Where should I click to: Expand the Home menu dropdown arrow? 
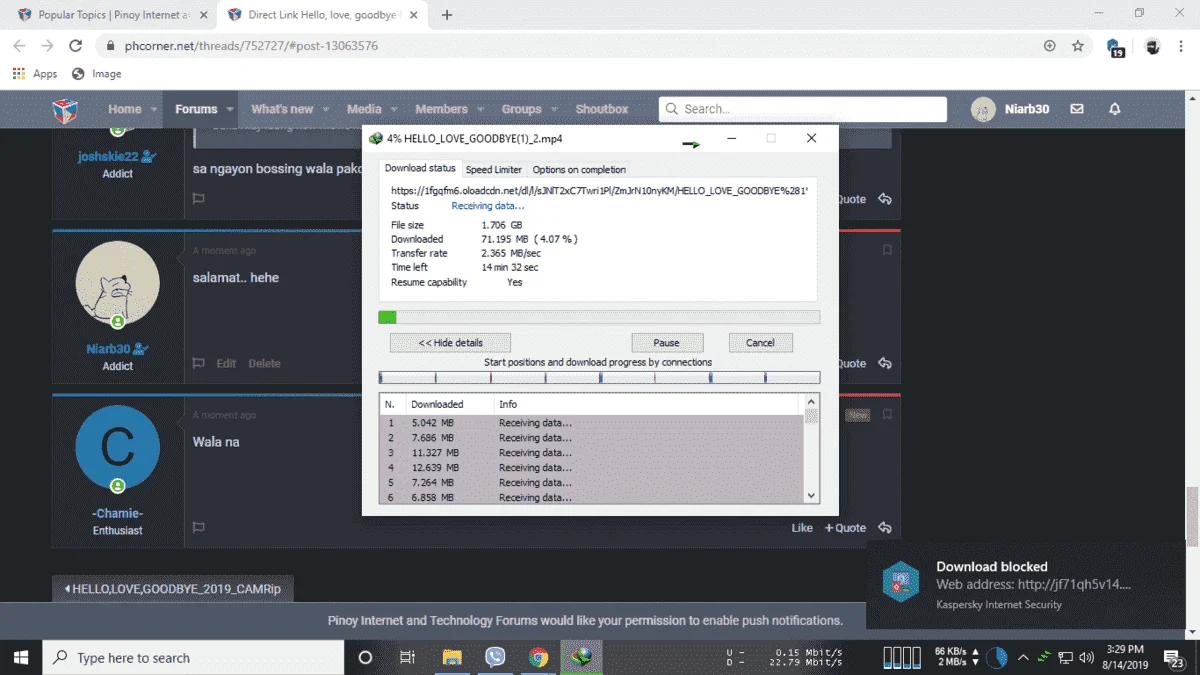point(153,109)
